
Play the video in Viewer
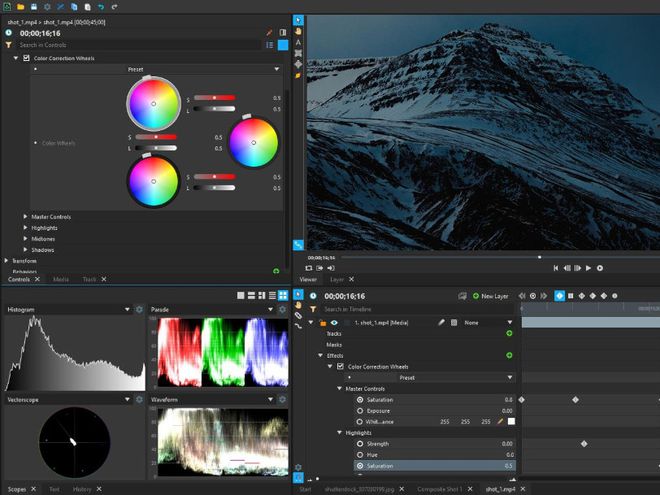tap(588, 268)
